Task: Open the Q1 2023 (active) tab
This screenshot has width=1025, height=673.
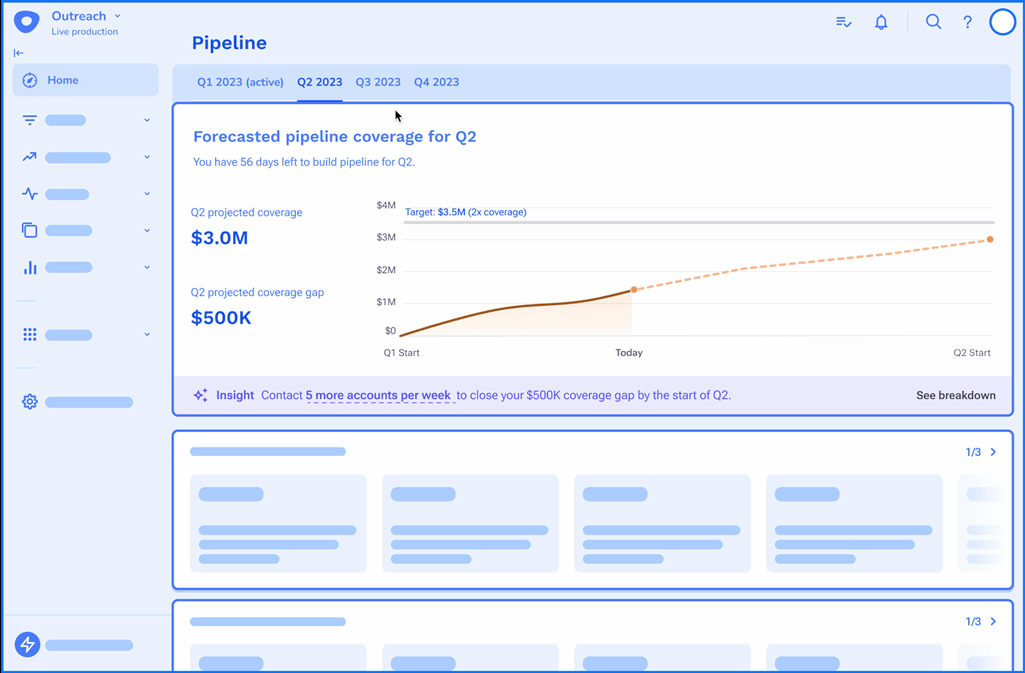Action: pos(240,82)
